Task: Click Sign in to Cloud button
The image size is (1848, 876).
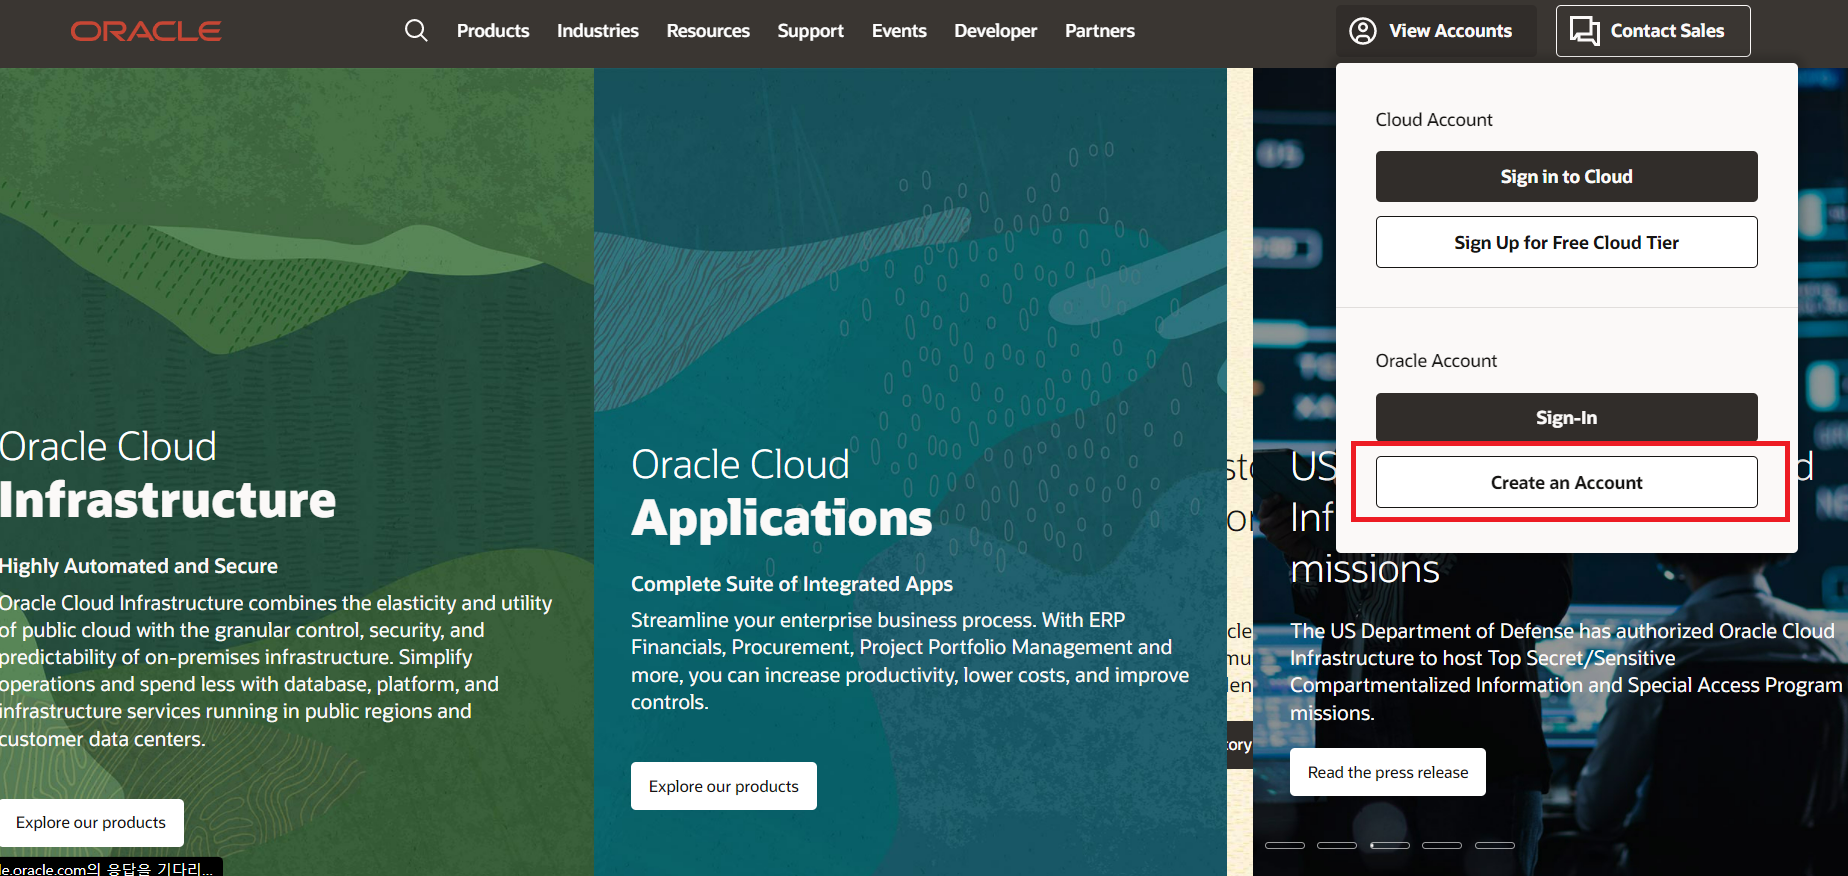Action: point(1566,176)
